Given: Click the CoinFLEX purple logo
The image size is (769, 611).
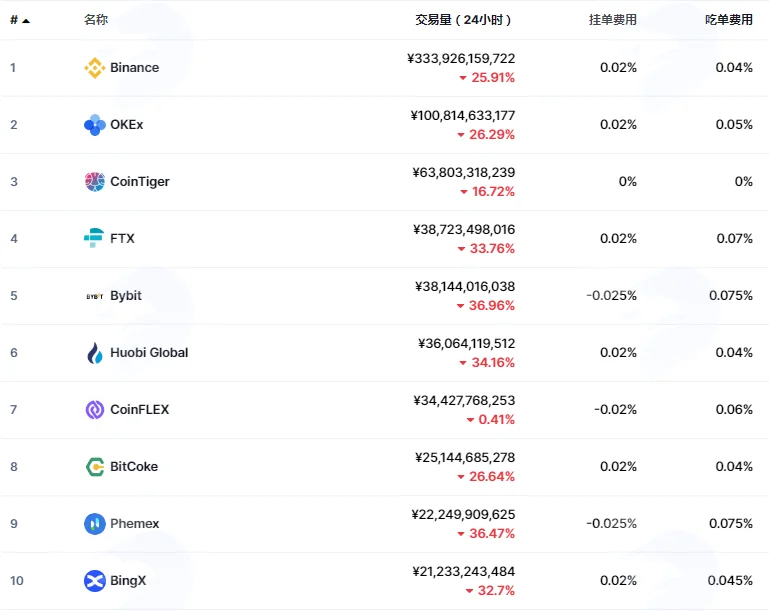Looking at the screenshot, I should [95, 409].
